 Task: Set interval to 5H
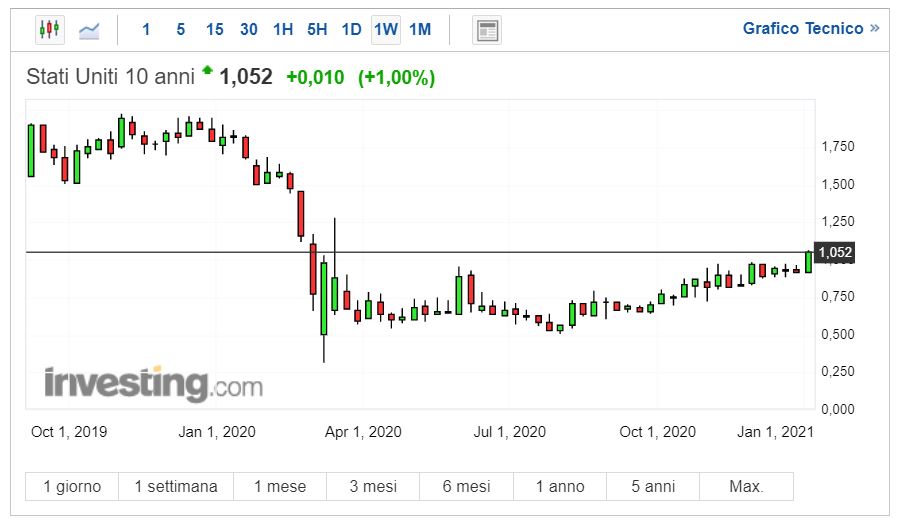point(317,30)
